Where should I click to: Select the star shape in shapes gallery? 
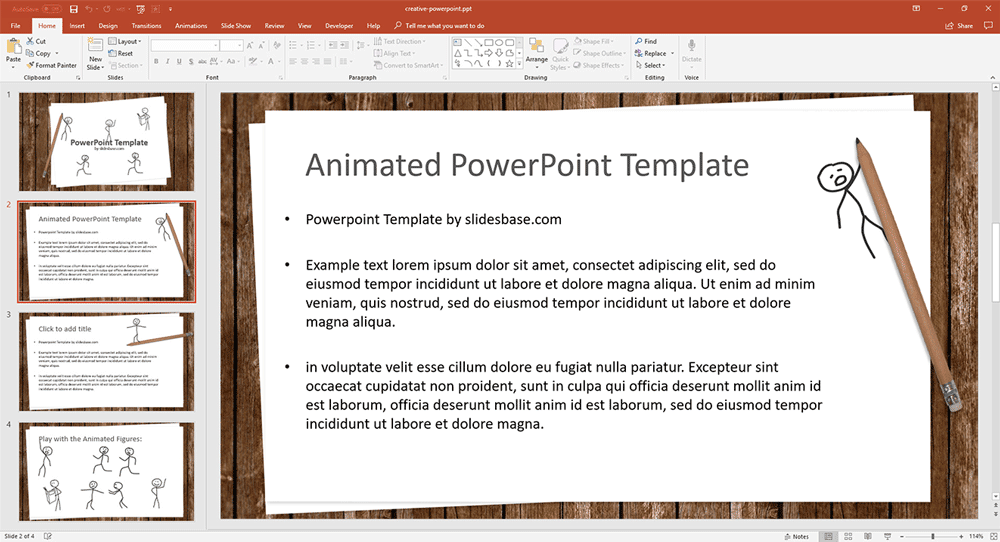pyautogui.click(x=510, y=63)
